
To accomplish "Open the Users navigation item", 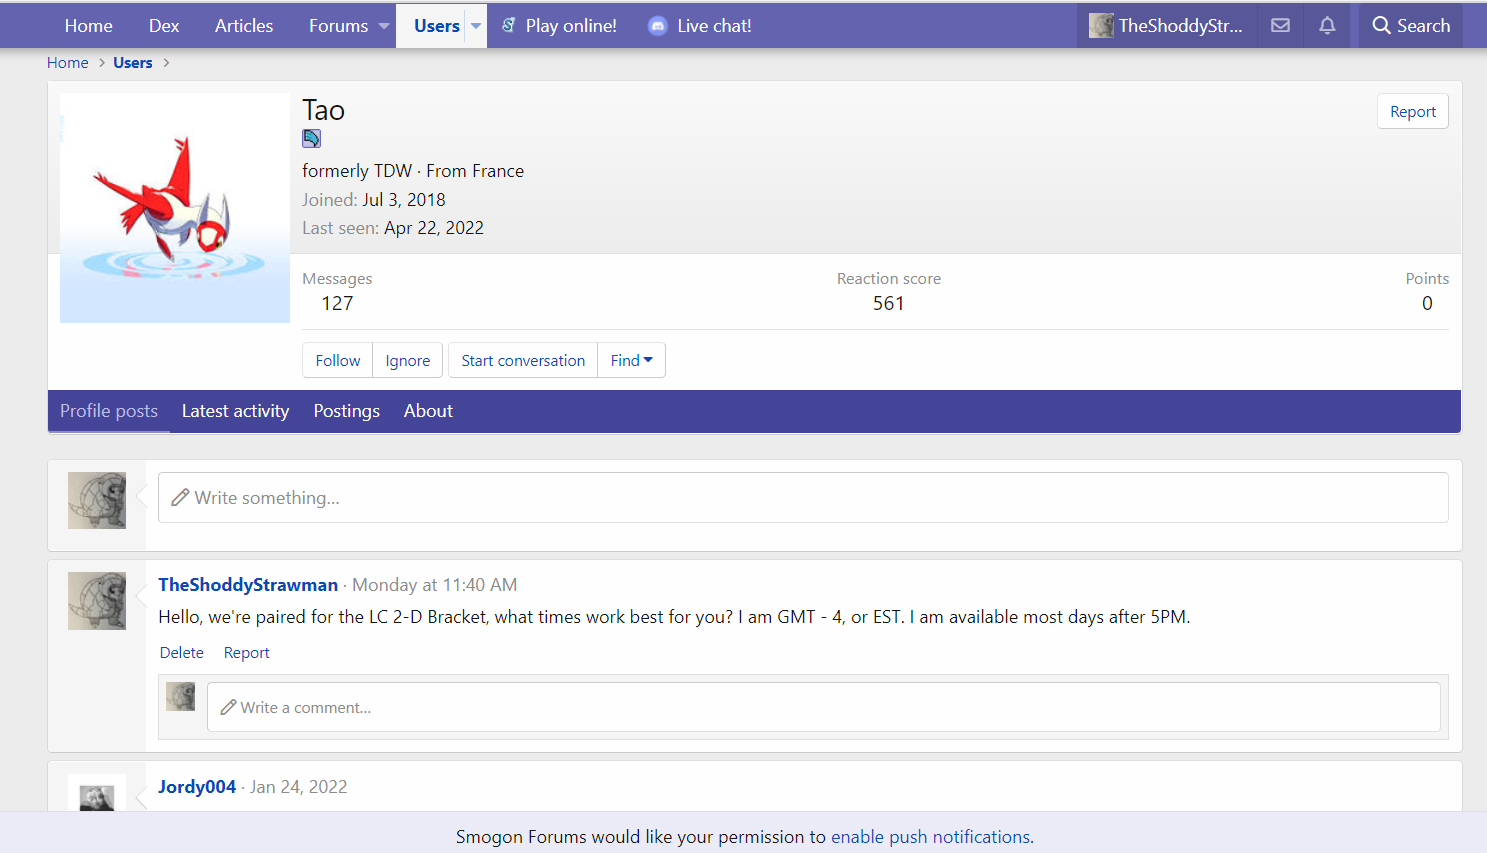I will tap(437, 26).
